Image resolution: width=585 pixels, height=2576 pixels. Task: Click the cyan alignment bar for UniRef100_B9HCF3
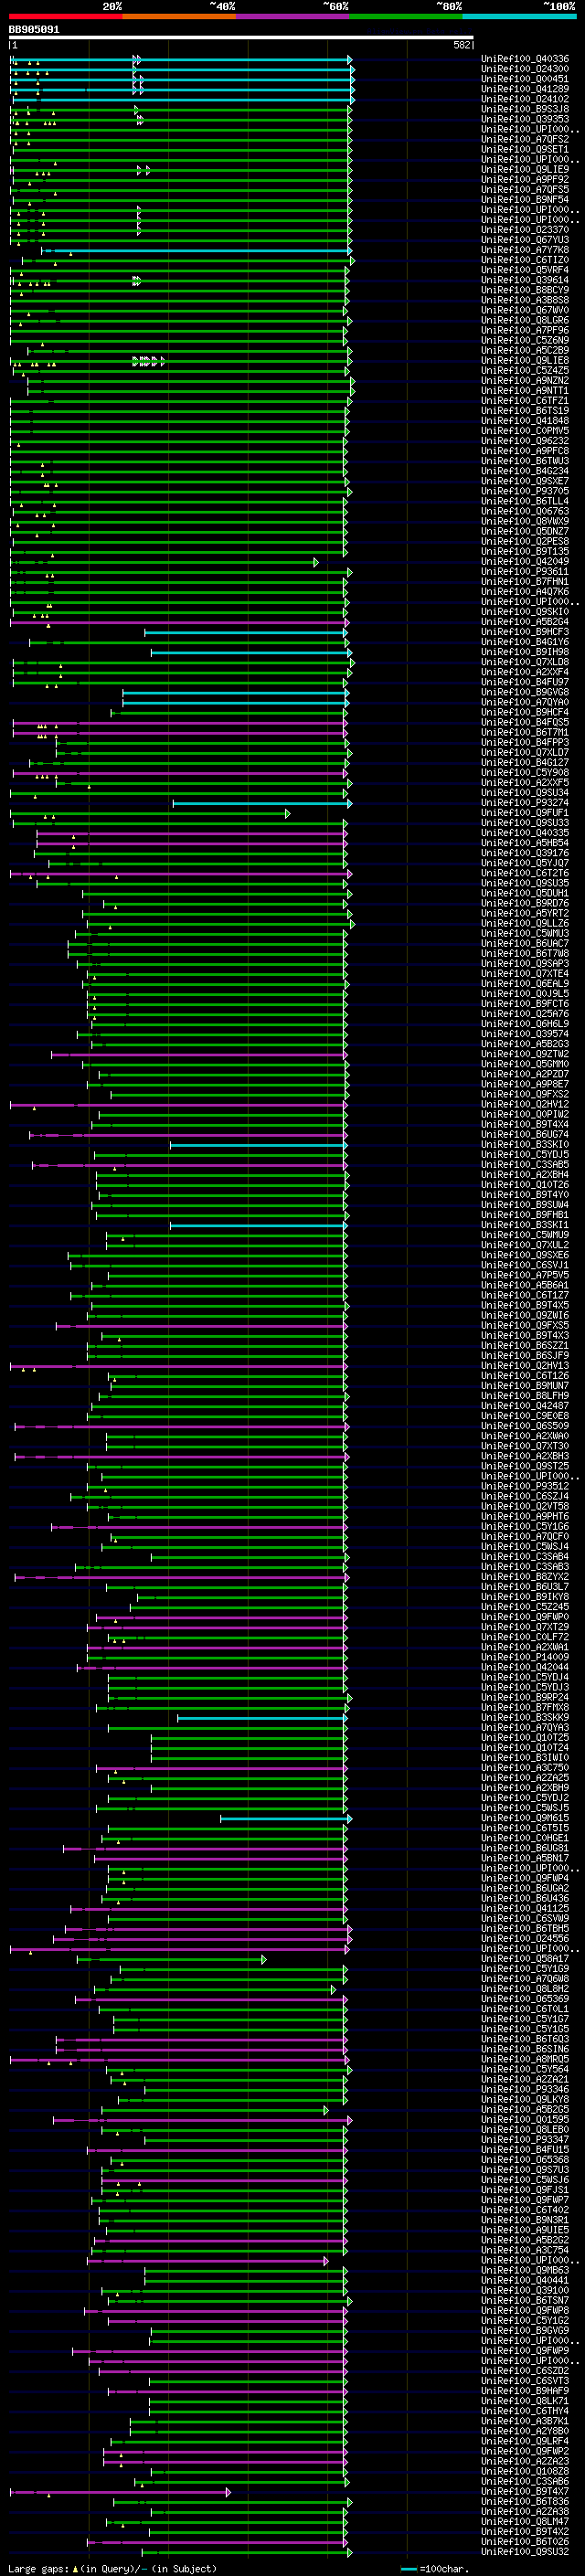tap(246, 632)
